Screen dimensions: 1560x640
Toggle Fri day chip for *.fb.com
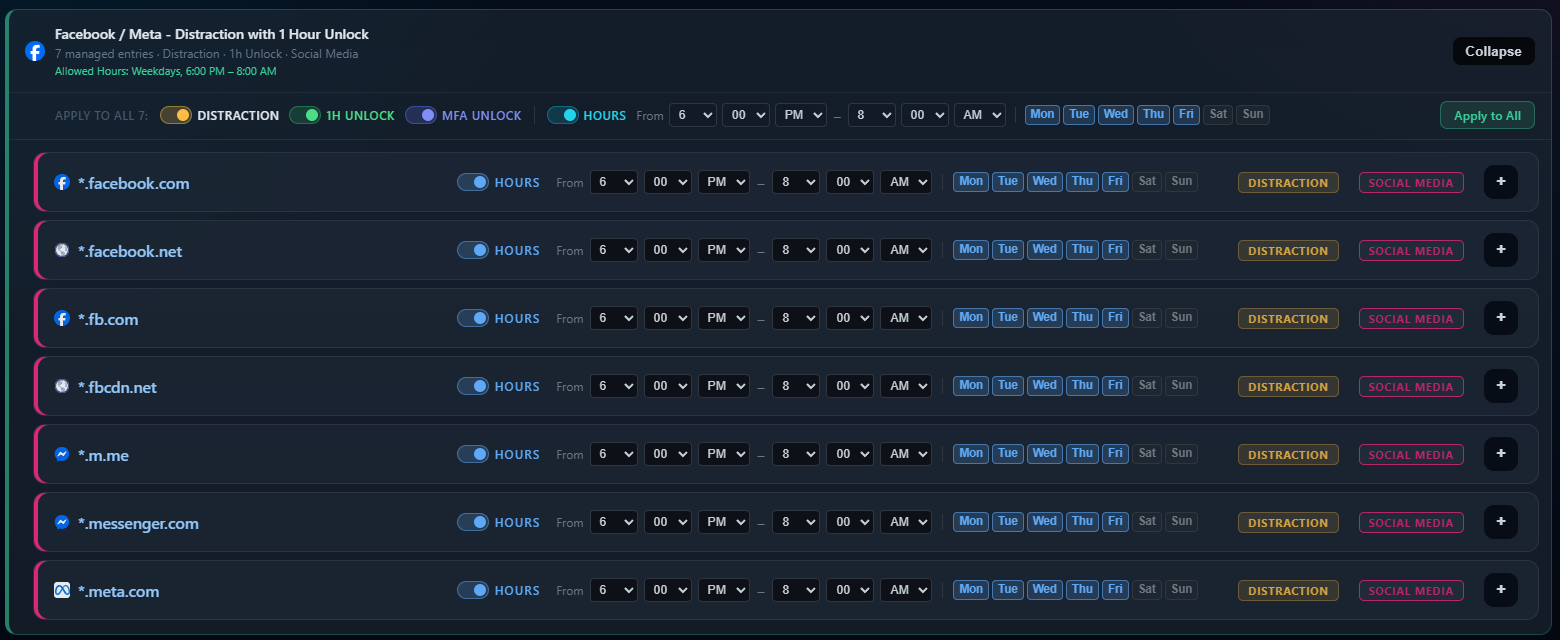coord(1115,317)
